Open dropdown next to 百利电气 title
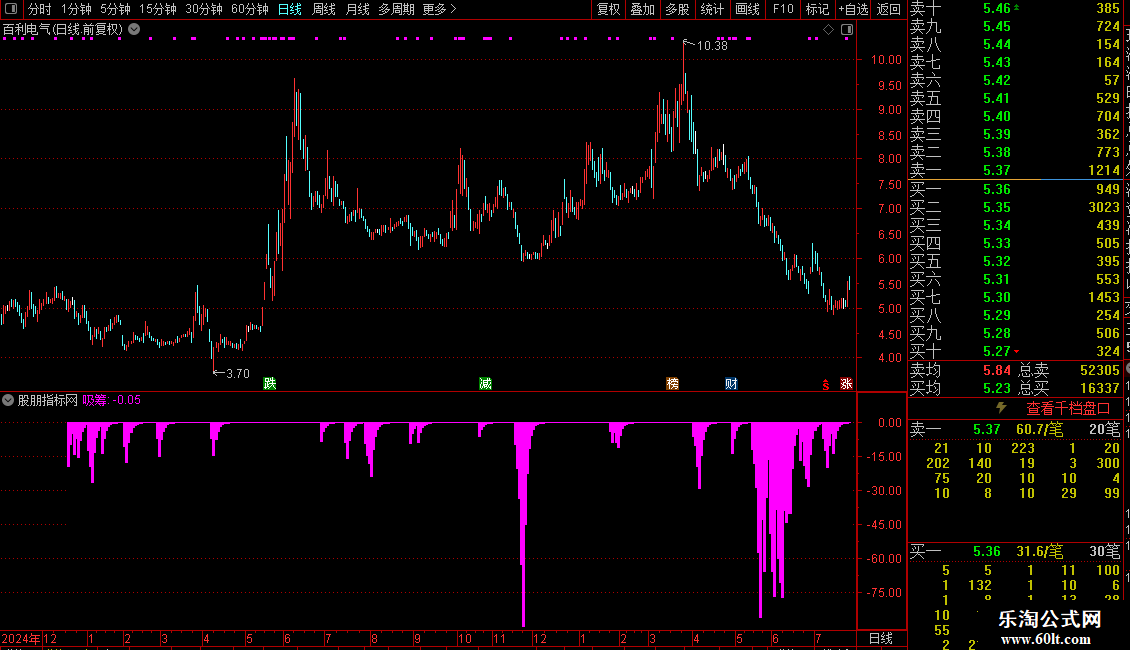Image resolution: width=1130 pixels, height=650 pixels. click(134, 29)
